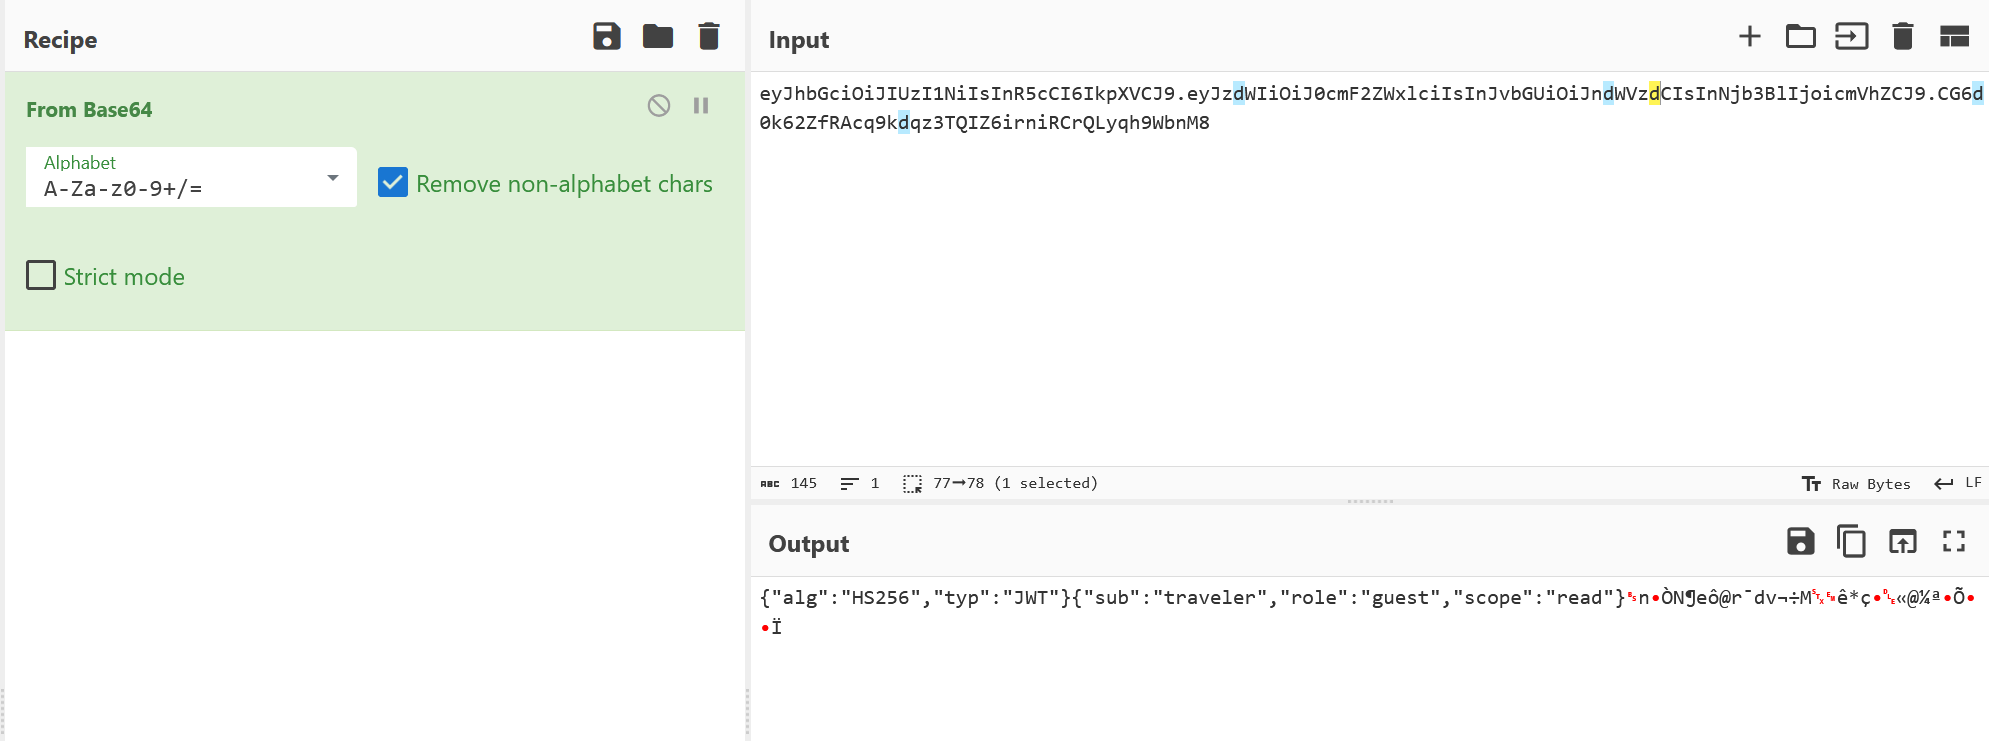Enable Strict mode checkbox
Image resolution: width=1989 pixels, height=741 pixels.
[x=41, y=275]
